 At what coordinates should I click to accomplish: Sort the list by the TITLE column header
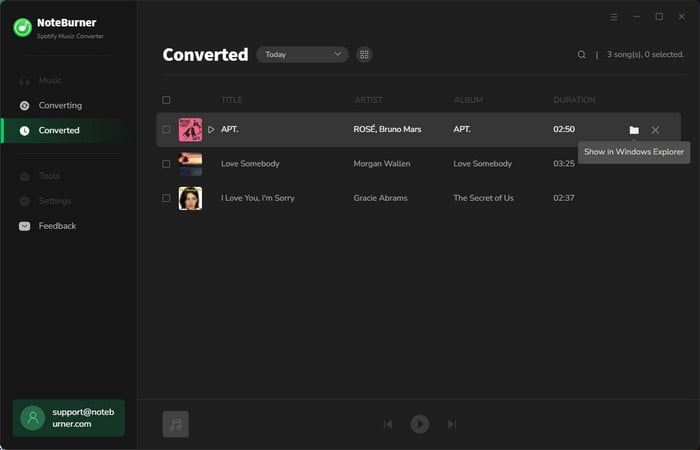pos(232,100)
